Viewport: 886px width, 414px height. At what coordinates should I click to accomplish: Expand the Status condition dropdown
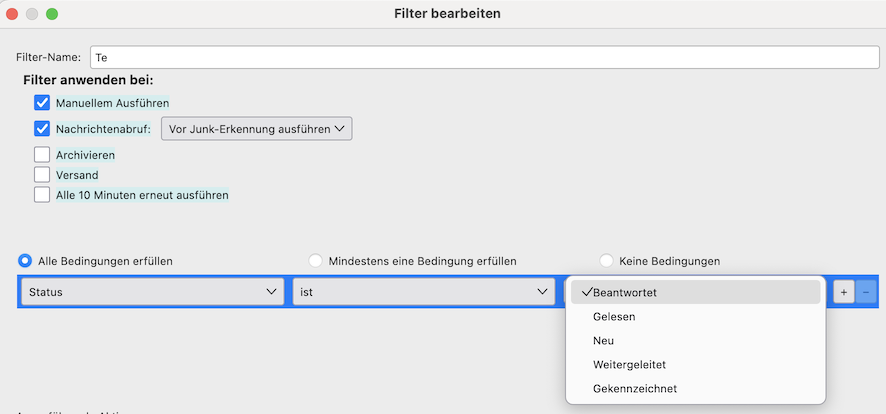(152, 291)
